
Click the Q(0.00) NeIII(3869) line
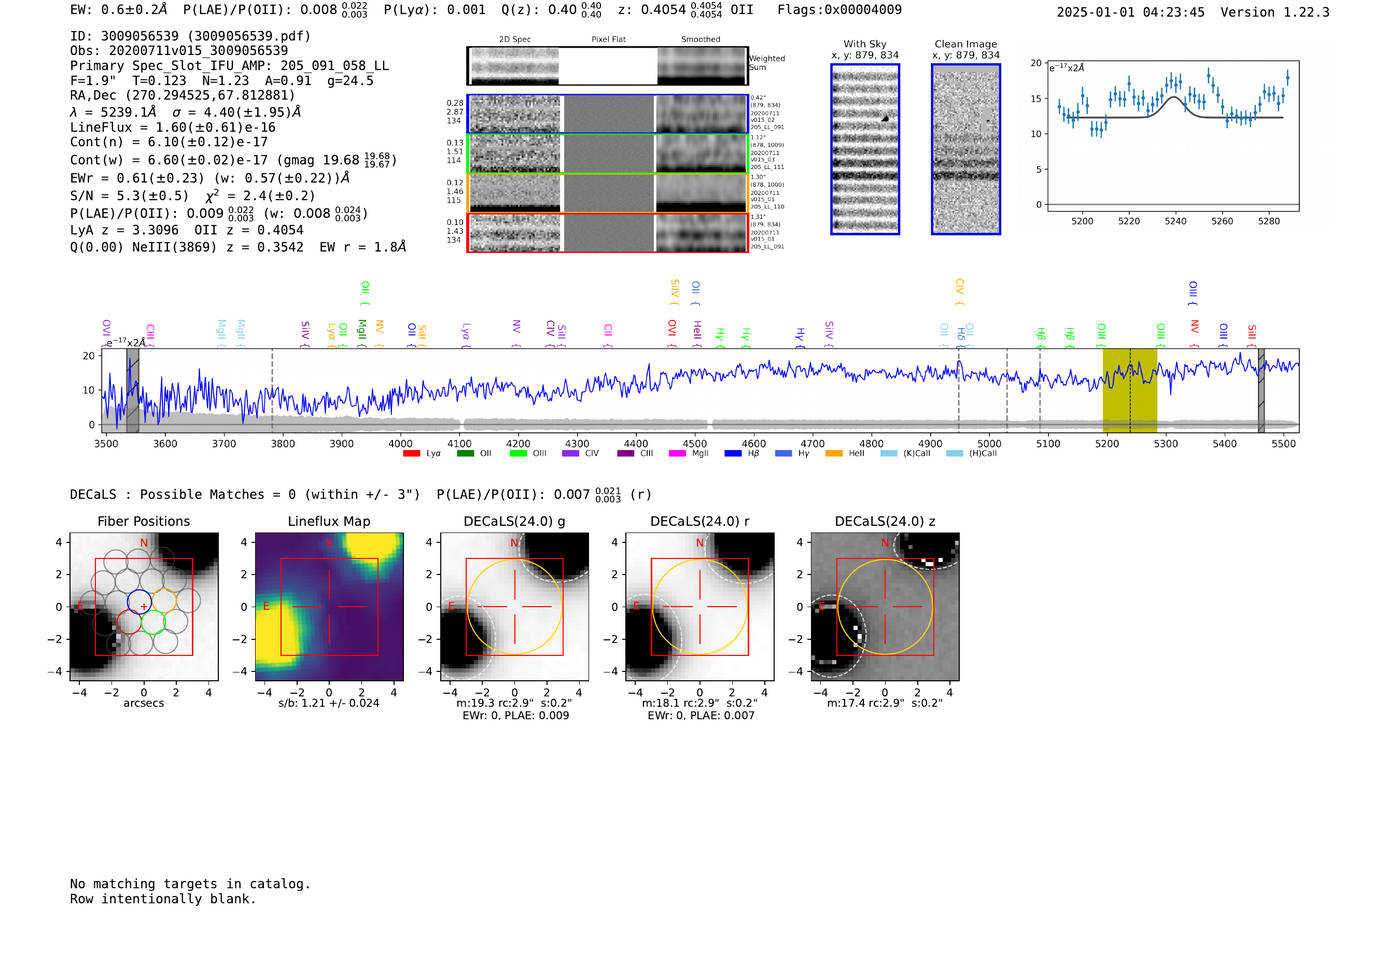pos(238,247)
